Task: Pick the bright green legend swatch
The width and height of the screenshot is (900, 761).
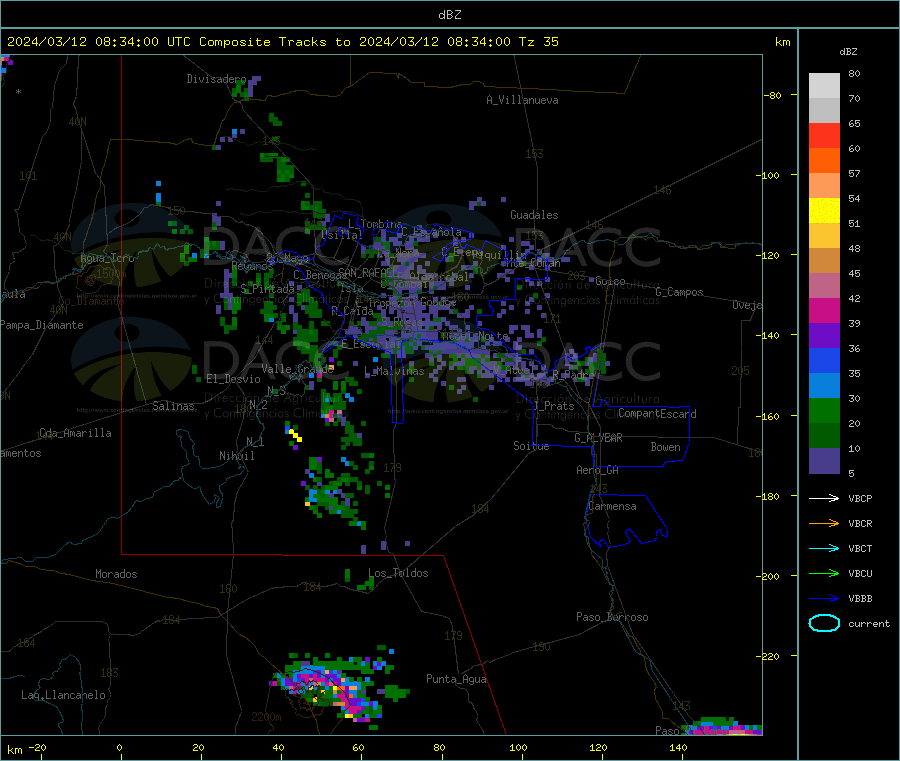Action: (x=824, y=410)
